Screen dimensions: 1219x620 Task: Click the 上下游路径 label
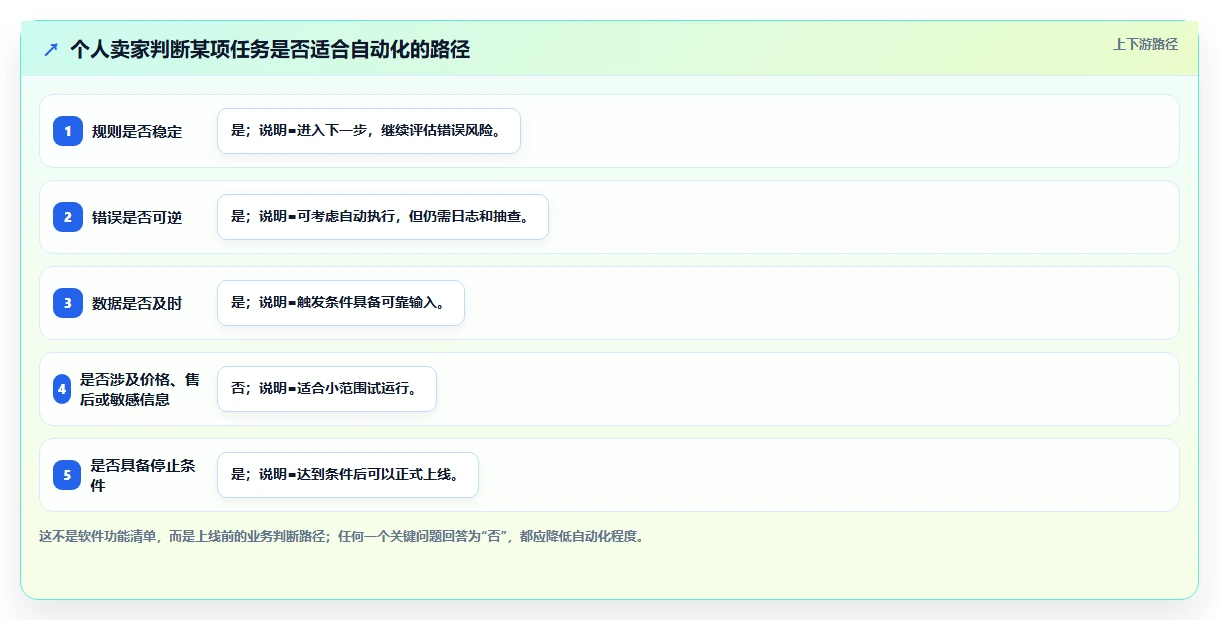(1145, 44)
